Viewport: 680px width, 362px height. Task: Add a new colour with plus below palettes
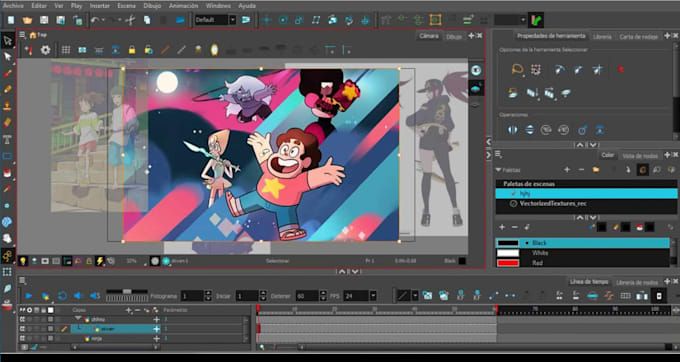pyautogui.click(x=502, y=227)
